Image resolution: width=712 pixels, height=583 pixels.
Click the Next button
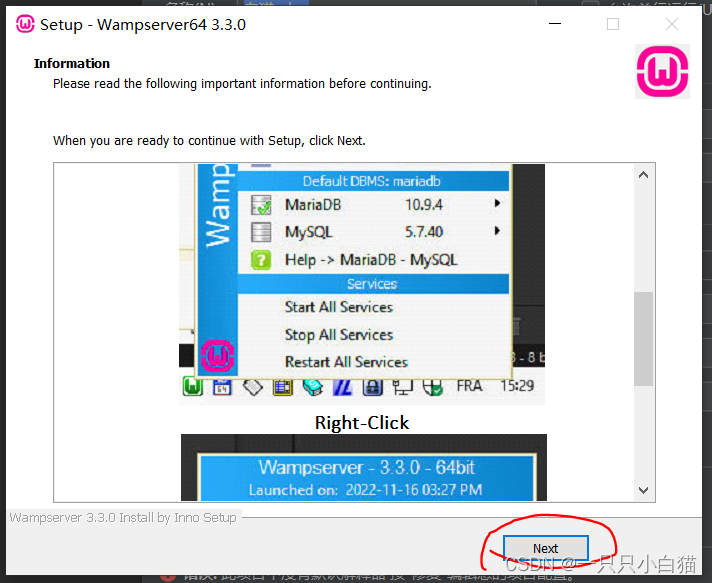[x=545, y=548]
